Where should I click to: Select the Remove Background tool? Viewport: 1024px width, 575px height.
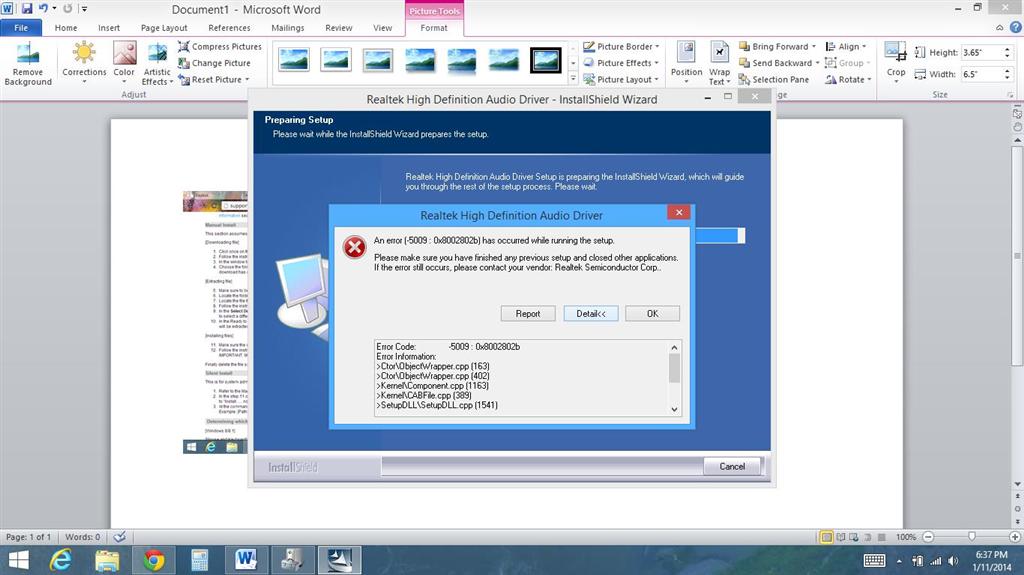(27, 63)
